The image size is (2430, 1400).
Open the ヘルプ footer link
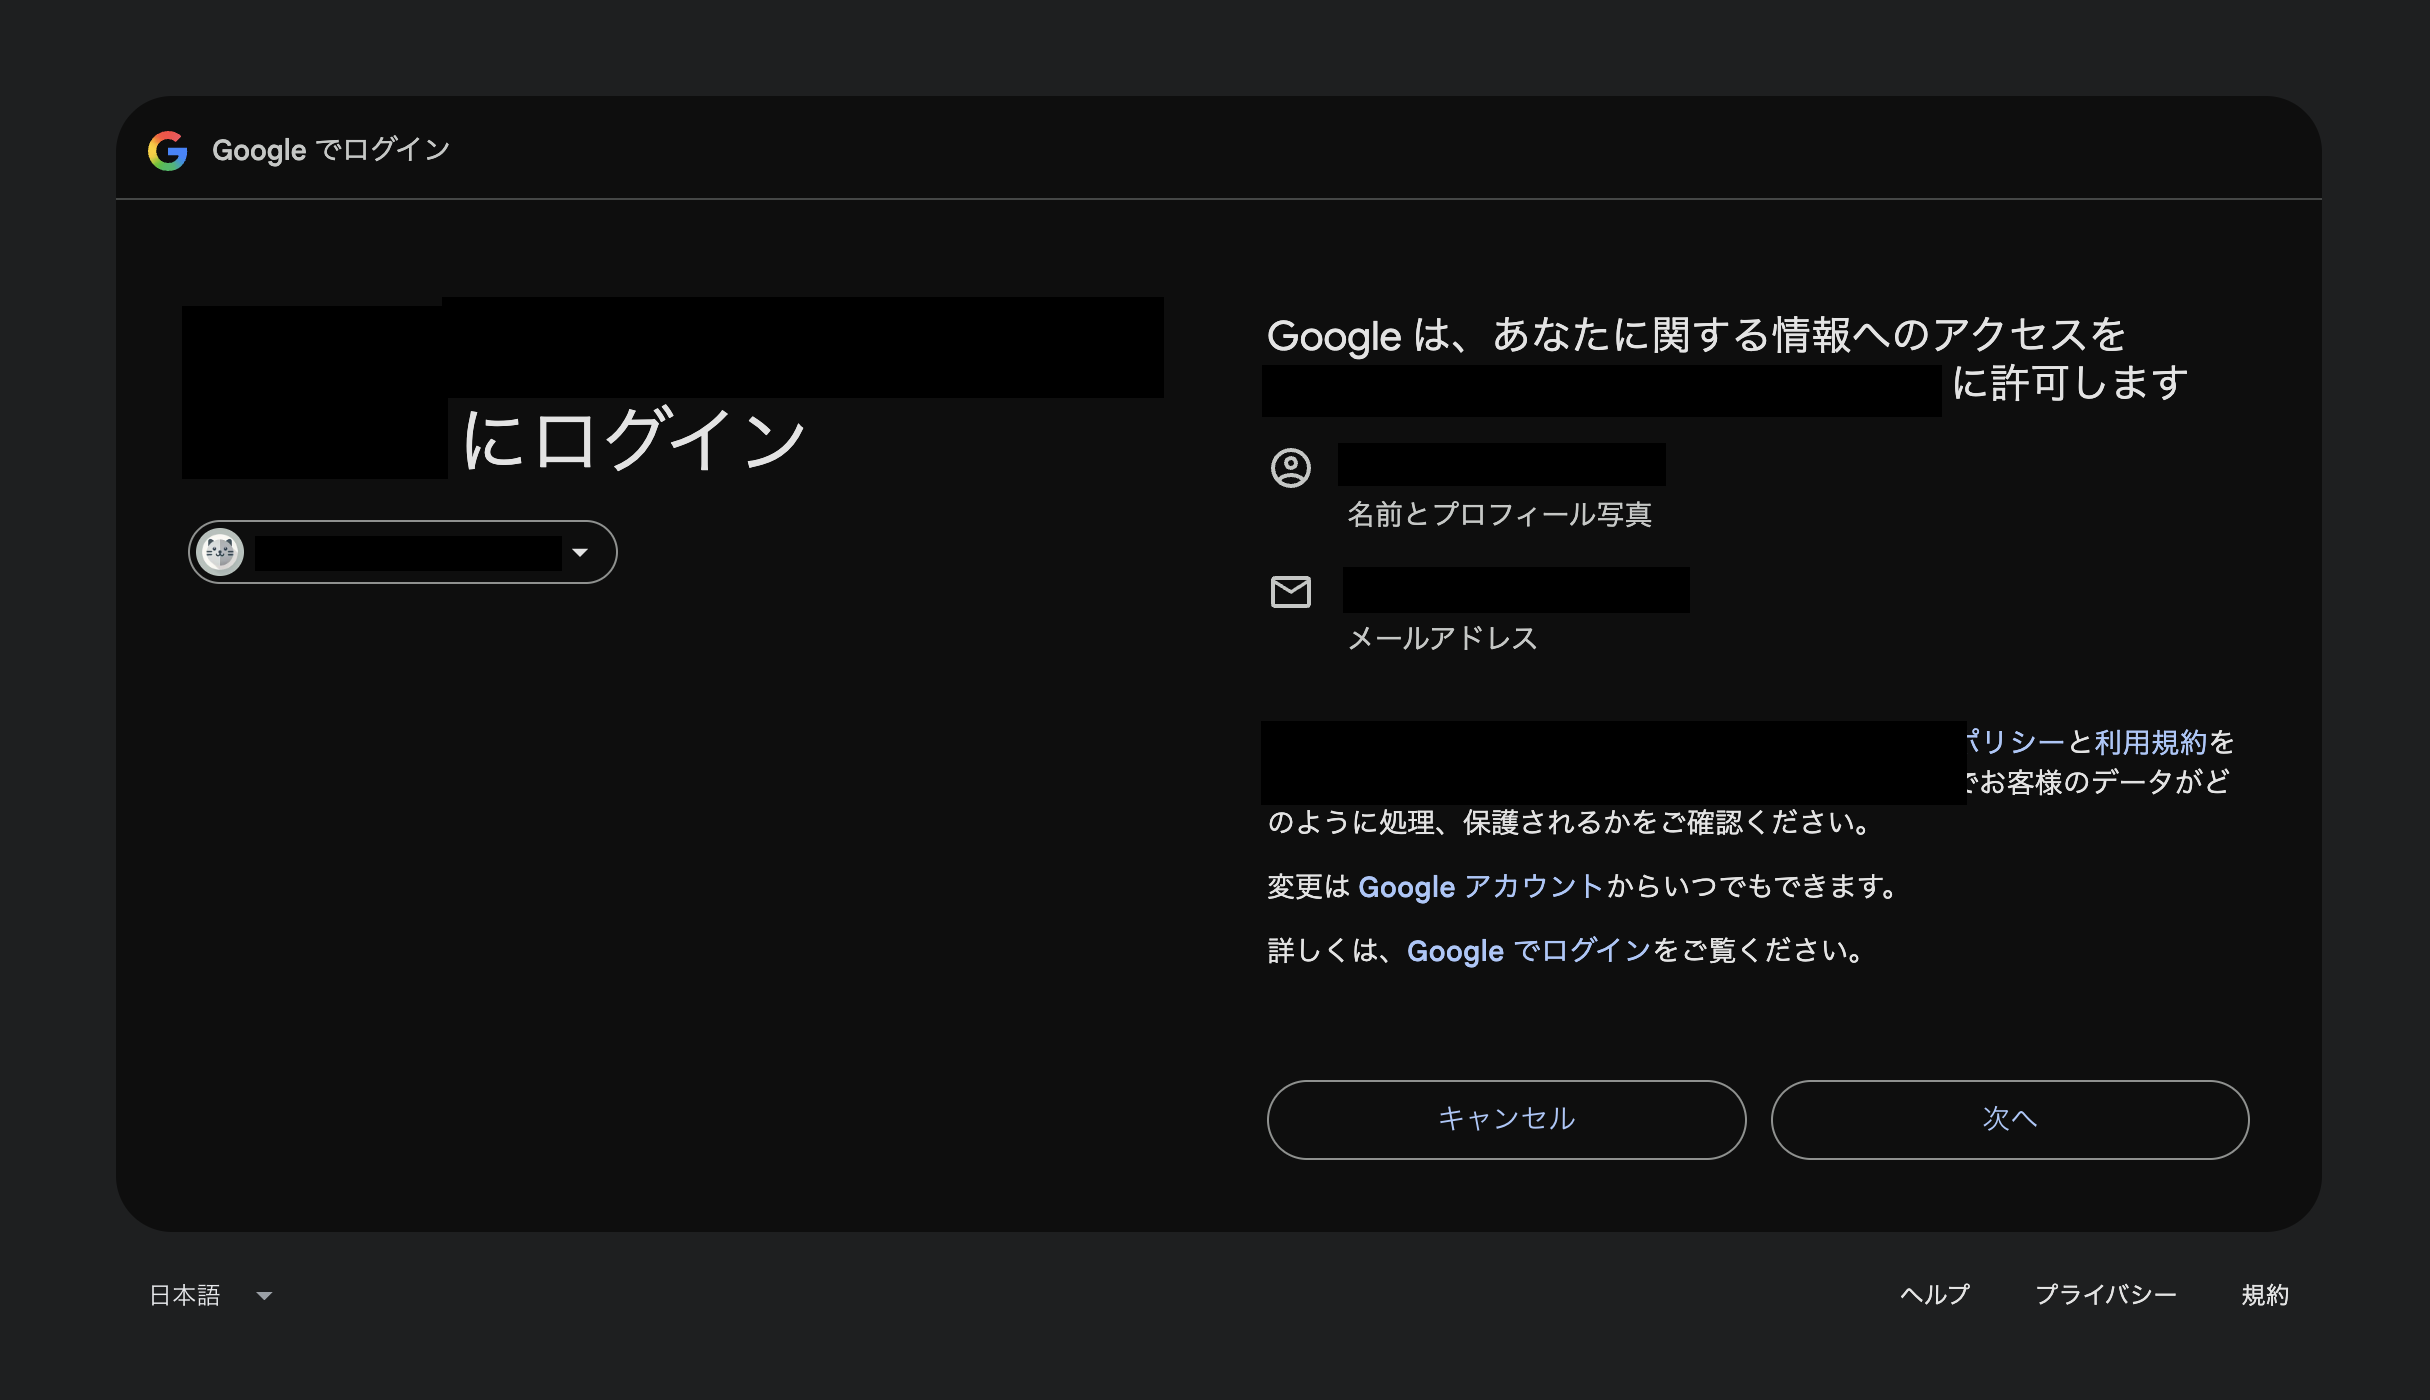[x=1935, y=1295]
